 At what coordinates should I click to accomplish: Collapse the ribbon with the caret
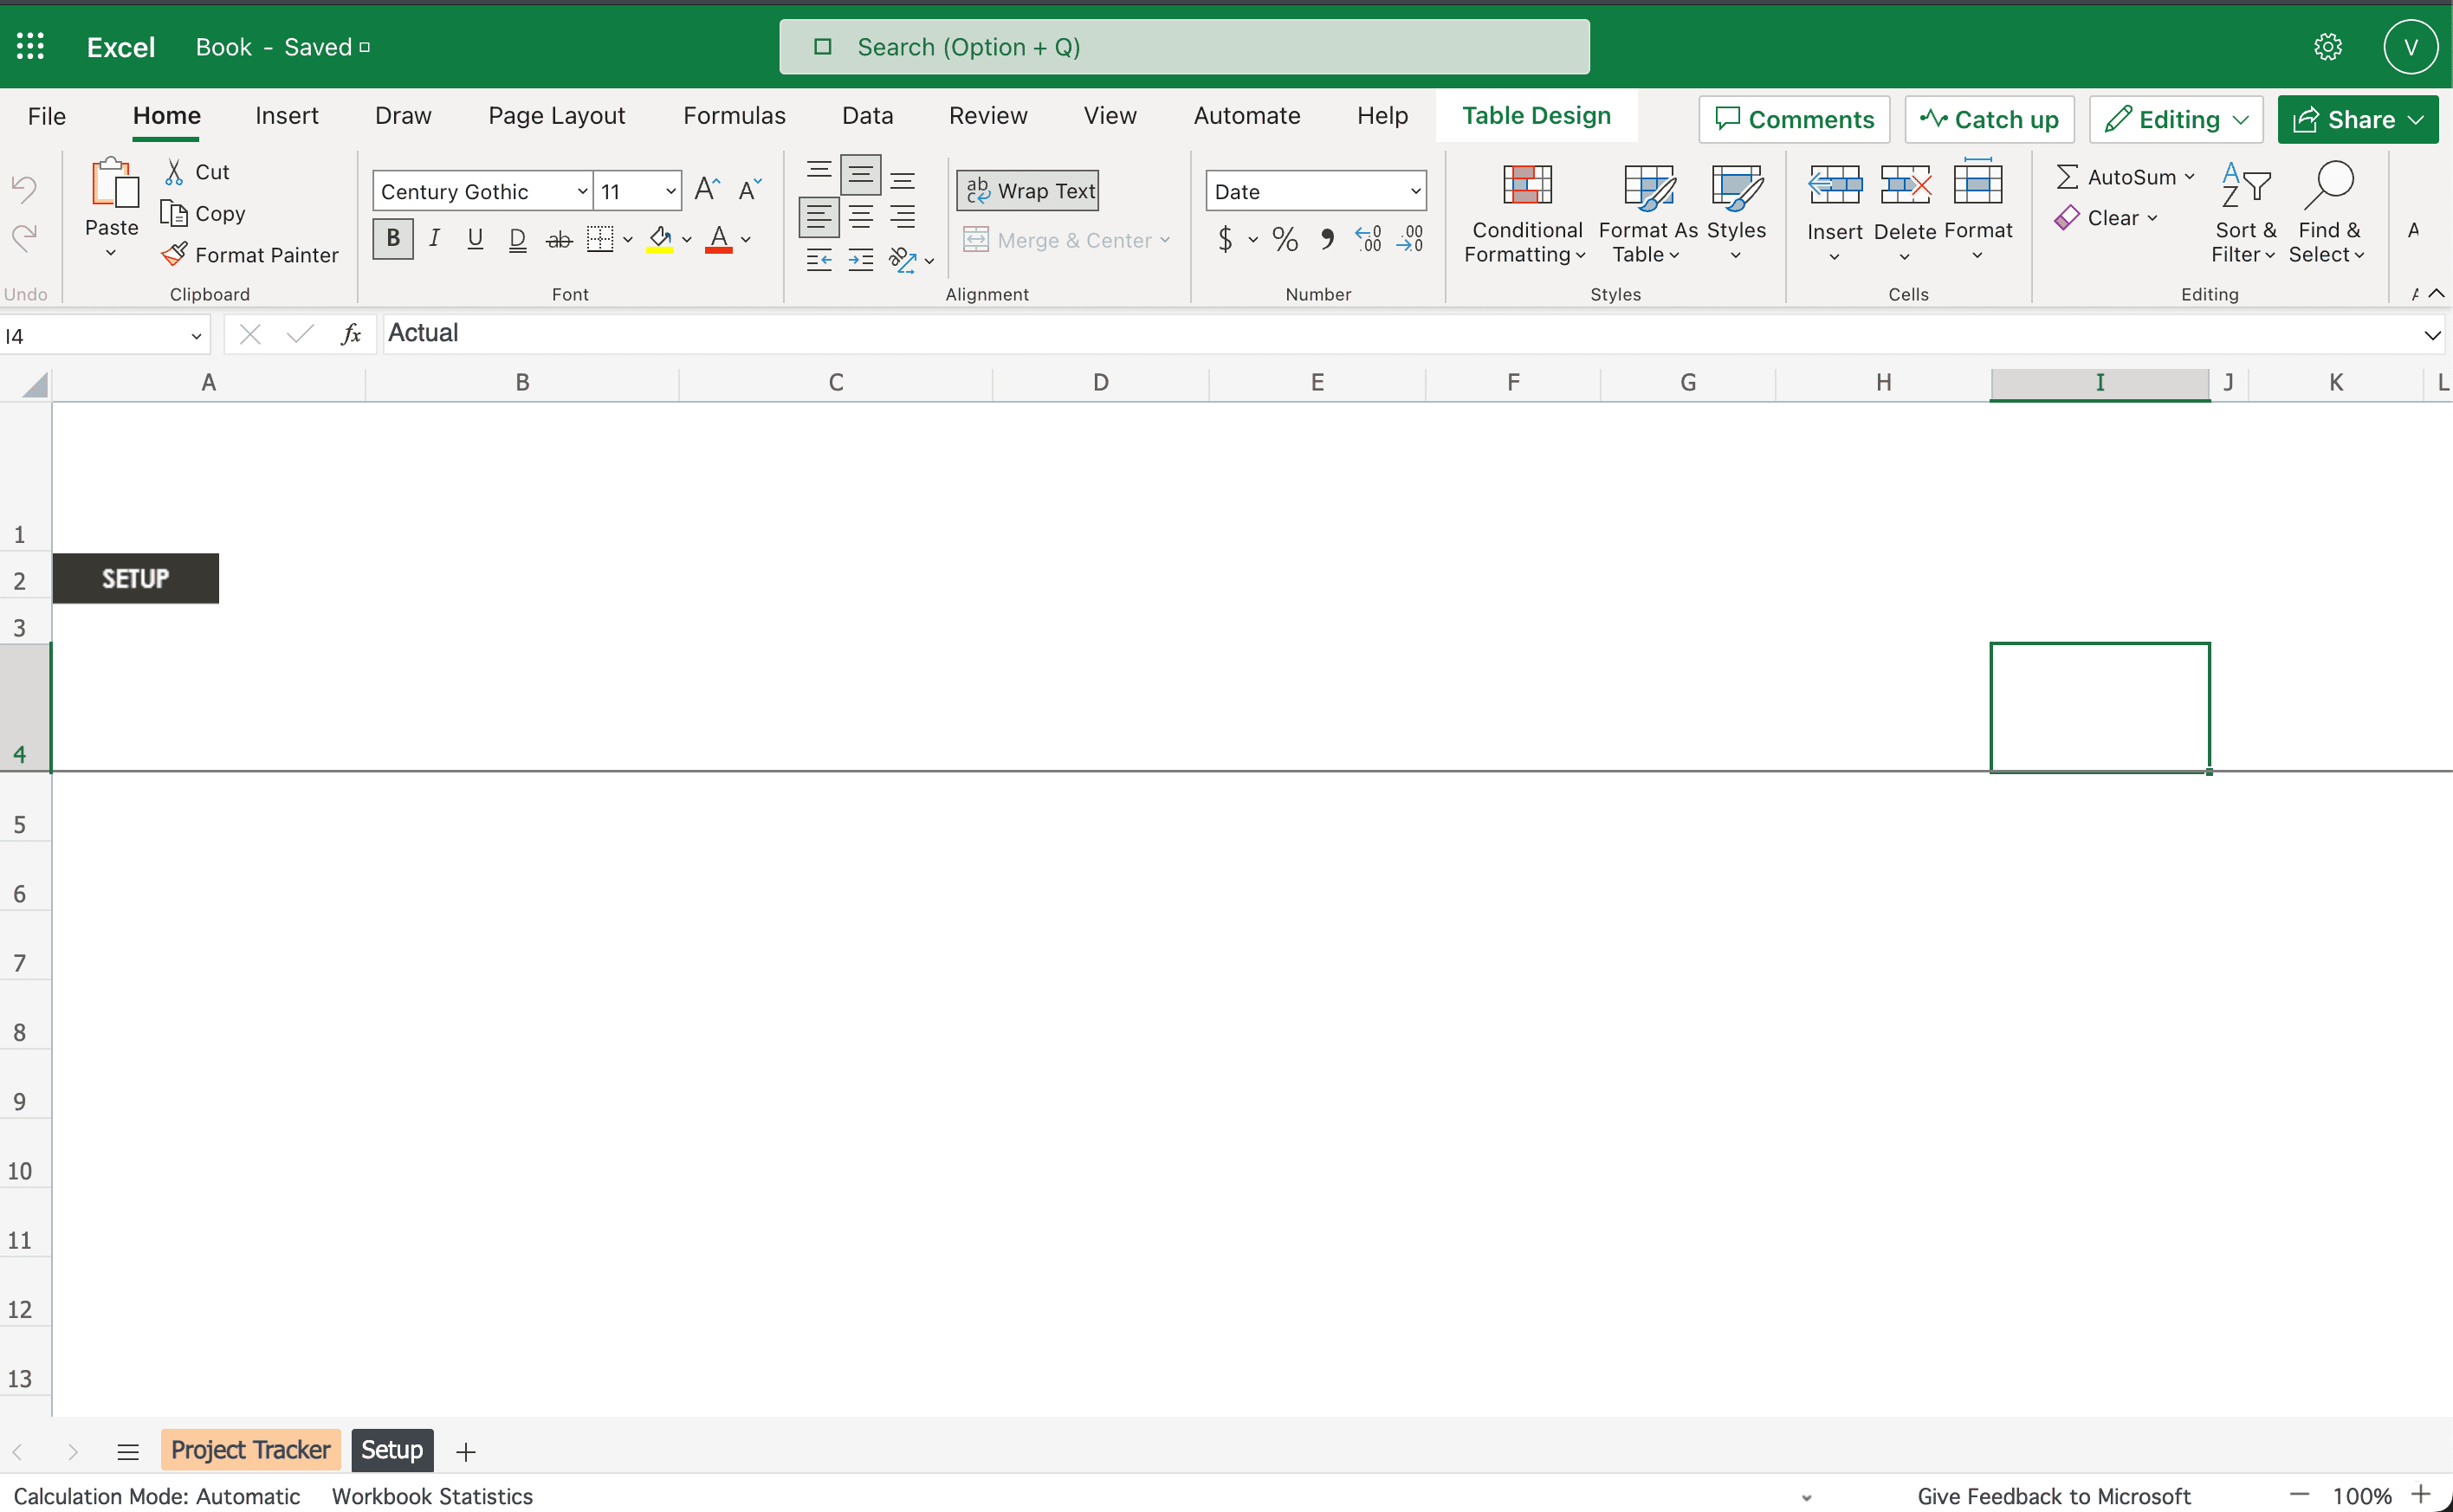click(x=2436, y=293)
